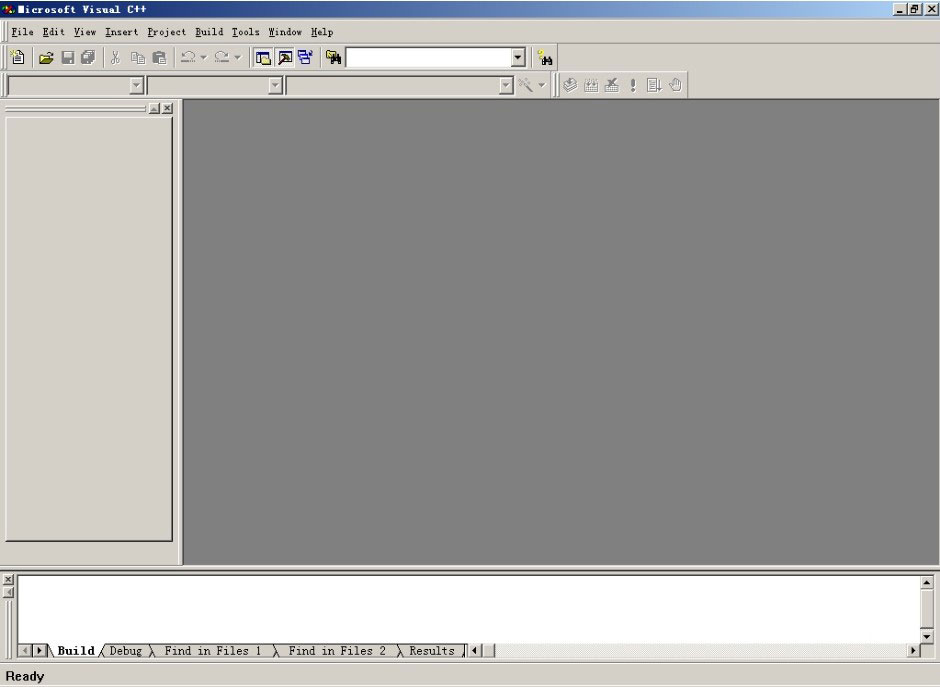Open the Redo history dropdown arrow
Image resolution: width=940 pixels, height=687 pixels.
pyautogui.click(x=237, y=58)
